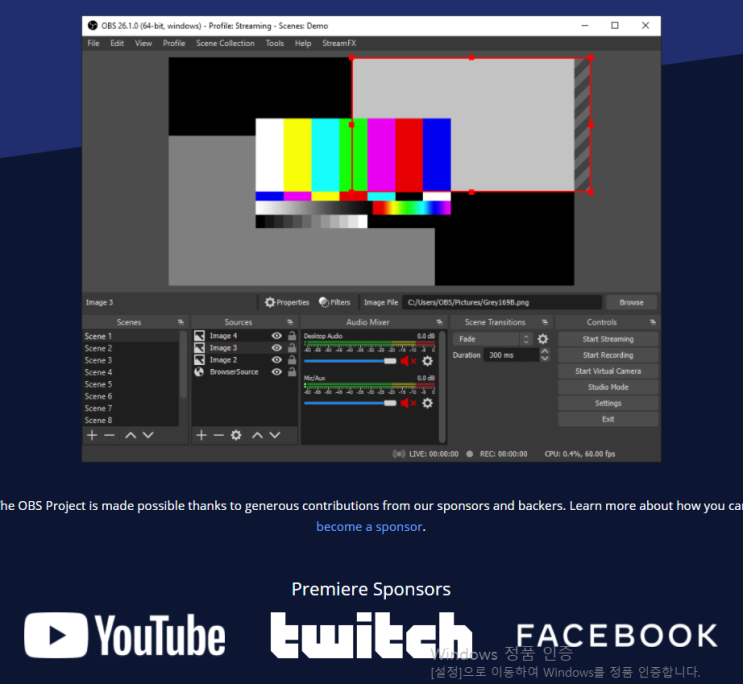
Task: Click the OBS logo in title bar
Action: coord(92,26)
